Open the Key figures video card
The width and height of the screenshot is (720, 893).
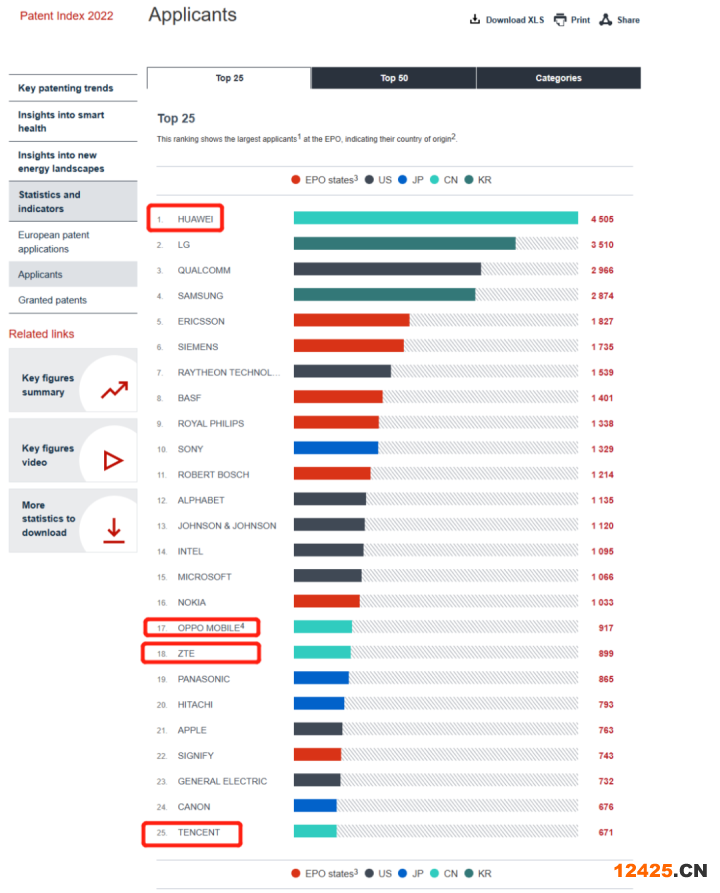[73, 450]
